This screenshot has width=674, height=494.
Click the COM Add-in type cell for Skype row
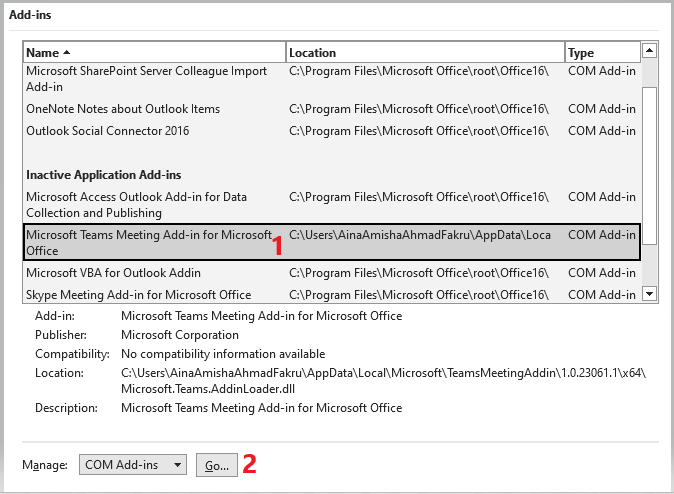602,295
